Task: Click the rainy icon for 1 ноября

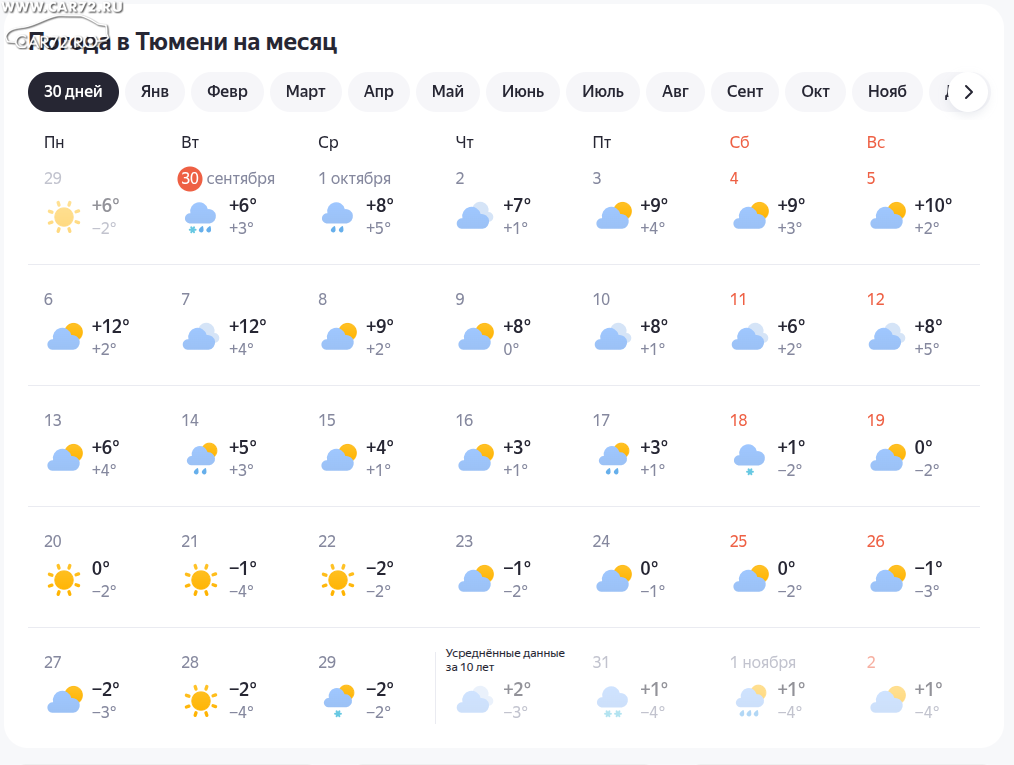Action: (x=749, y=700)
